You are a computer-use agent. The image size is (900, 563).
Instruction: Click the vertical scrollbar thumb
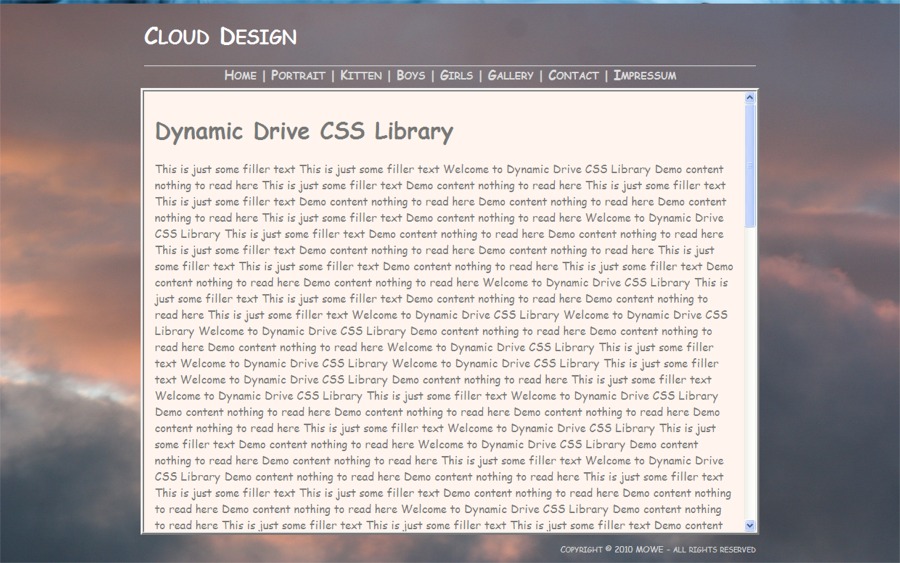750,165
